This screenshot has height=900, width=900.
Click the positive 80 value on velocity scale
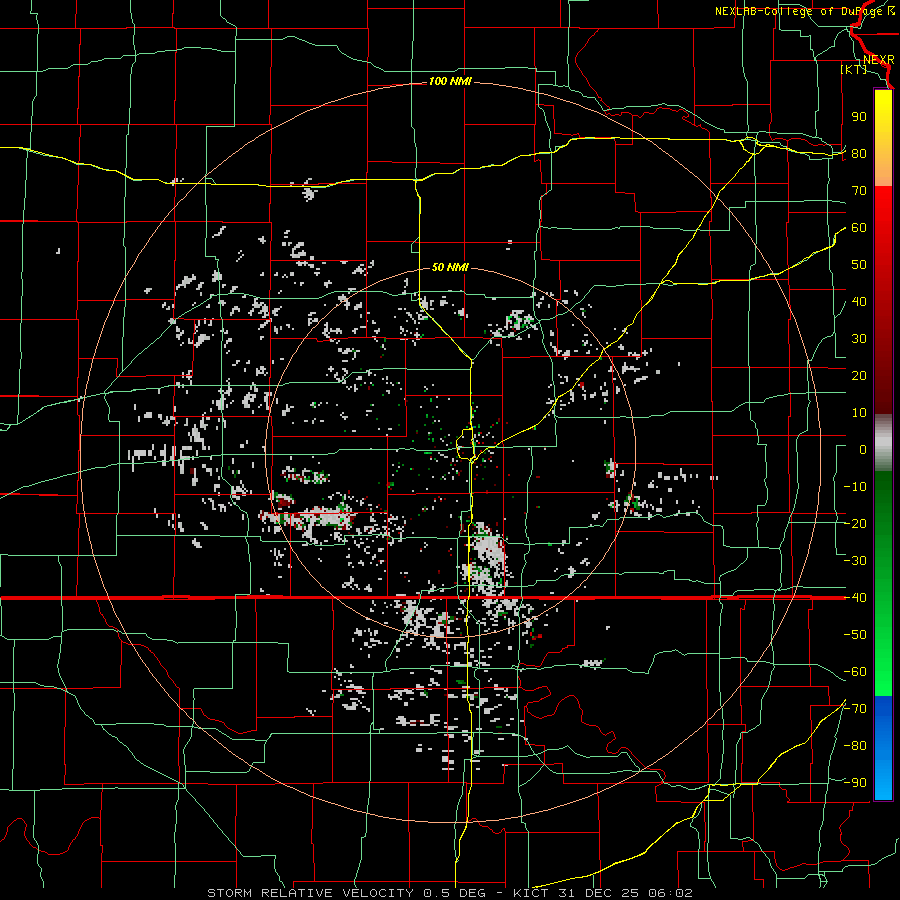(x=859, y=154)
